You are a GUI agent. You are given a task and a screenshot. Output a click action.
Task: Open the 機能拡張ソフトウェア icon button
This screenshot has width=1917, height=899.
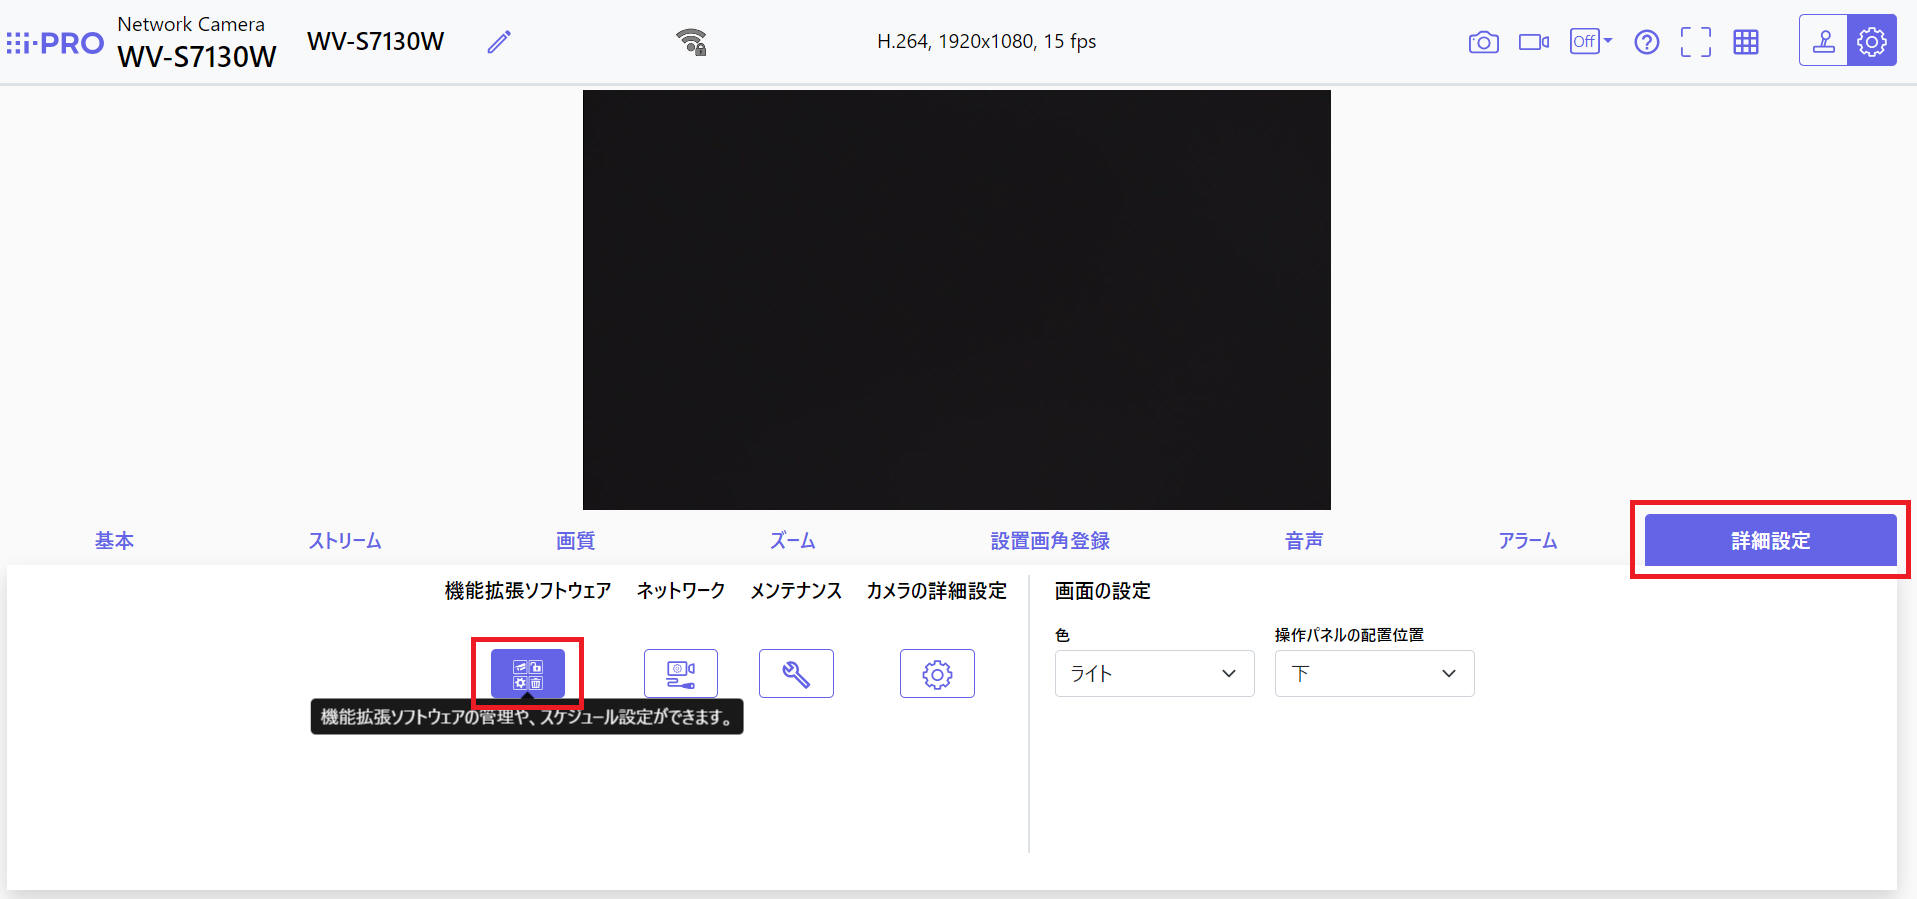528,673
